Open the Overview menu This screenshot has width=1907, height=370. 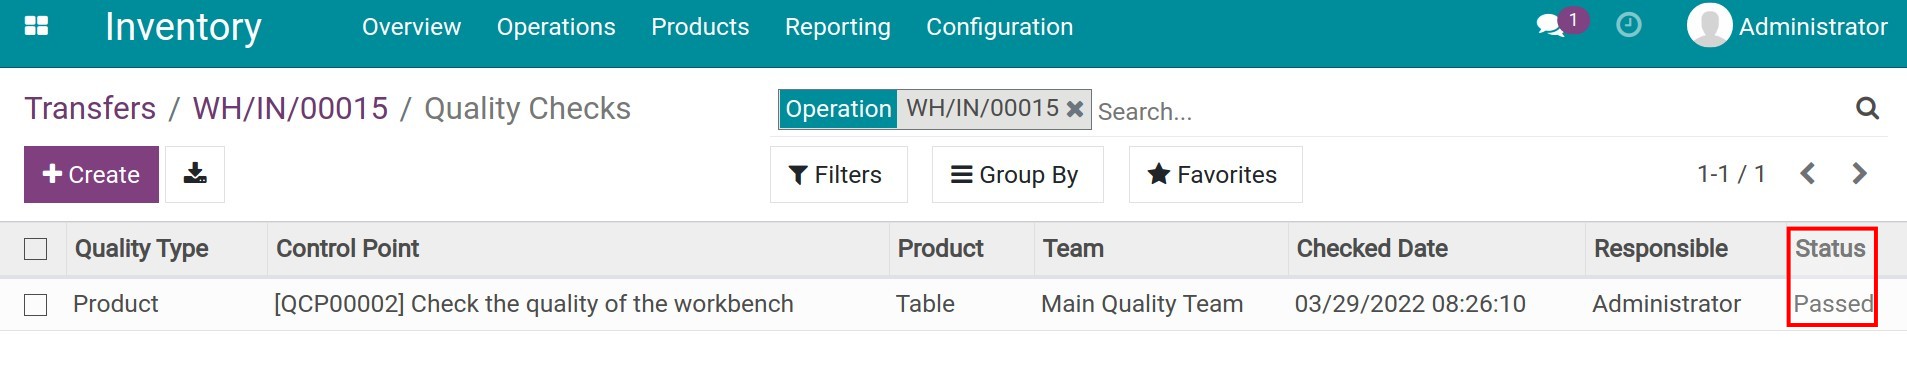pyautogui.click(x=411, y=27)
